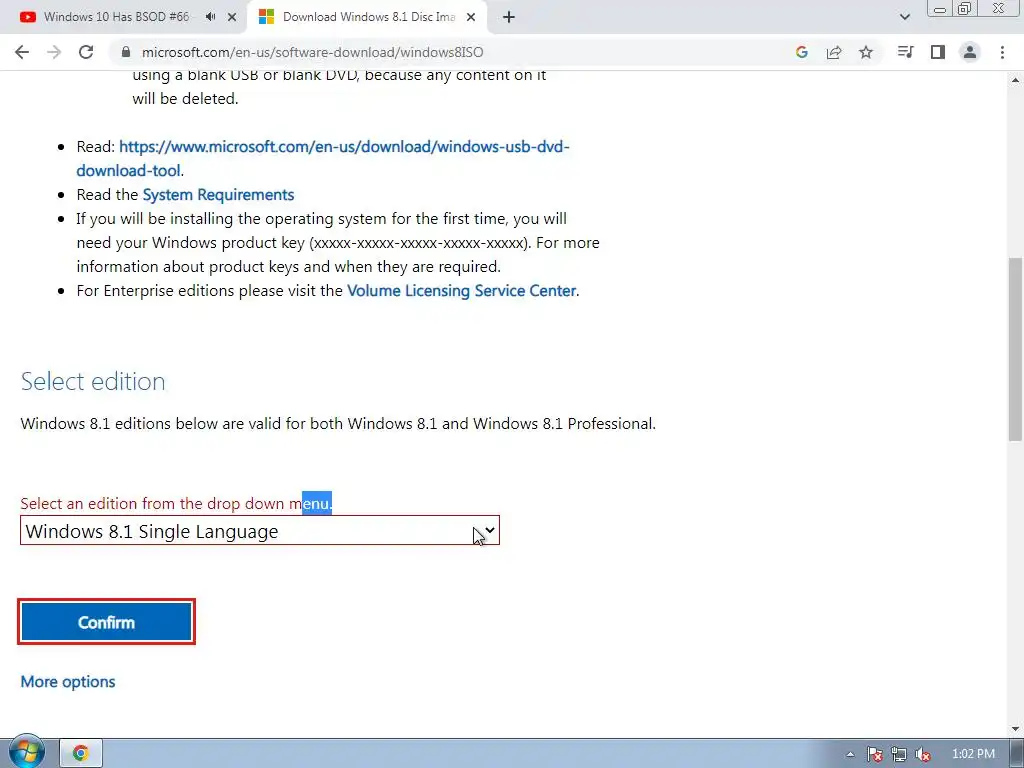Screen dimensions: 1024x768
Task: Click the browser forward arrow
Action: [x=54, y=52]
